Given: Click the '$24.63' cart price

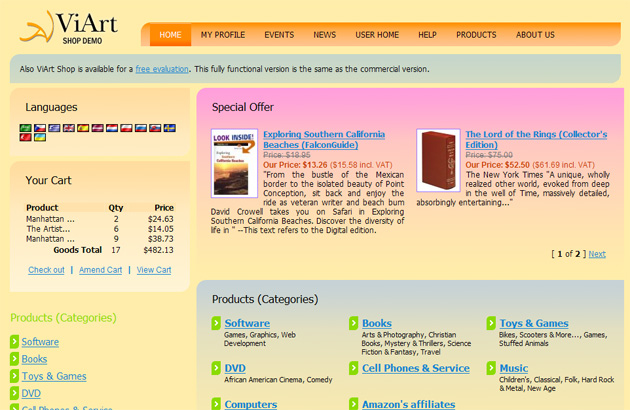Looking at the screenshot, I should tap(161, 219).
